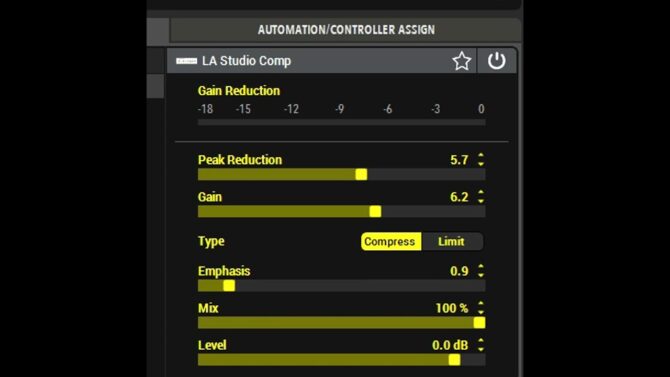Image resolution: width=670 pixels, height=377 pixels.
Task: Click the Gain Reduction meter bar
Action: (341, 123)
